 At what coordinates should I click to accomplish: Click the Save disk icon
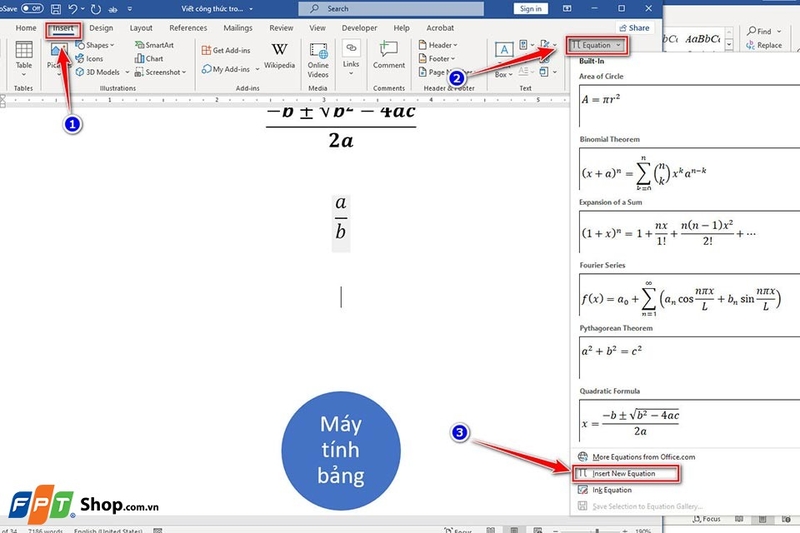click(56, 9)
